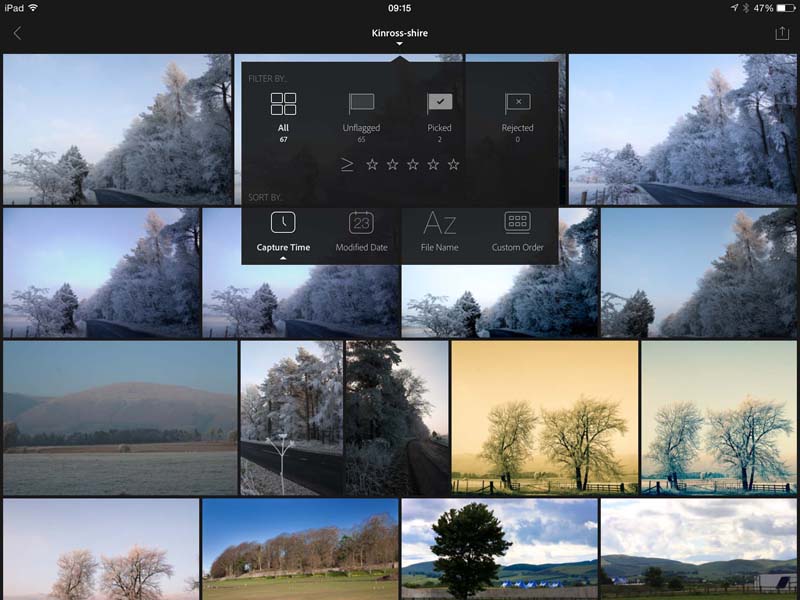Sort by Modified Date calendar icon
The width and height of the screenshot is (800, 600).
click(361, 222)
